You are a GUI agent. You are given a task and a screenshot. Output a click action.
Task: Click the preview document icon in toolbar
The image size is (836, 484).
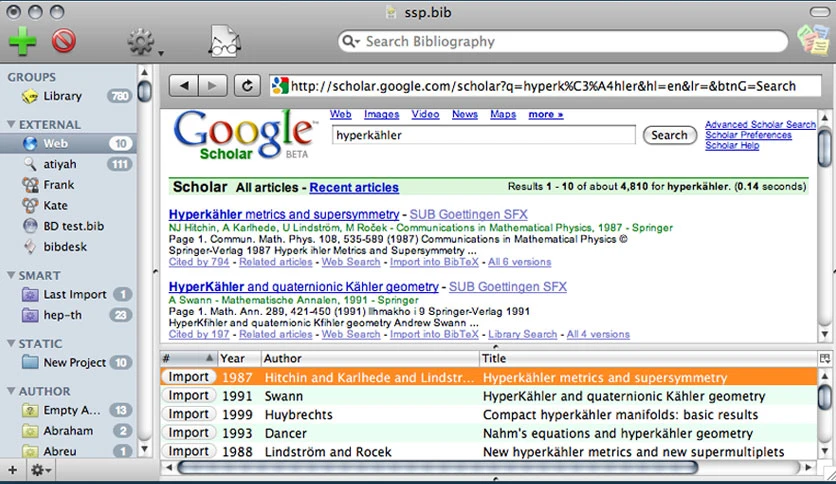tap(223, 41)
